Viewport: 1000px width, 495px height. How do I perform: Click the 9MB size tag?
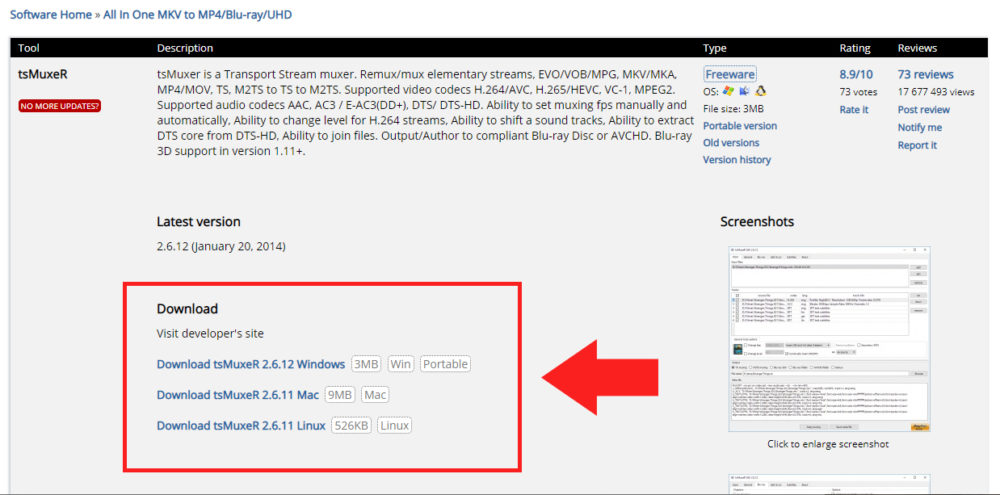340,395
